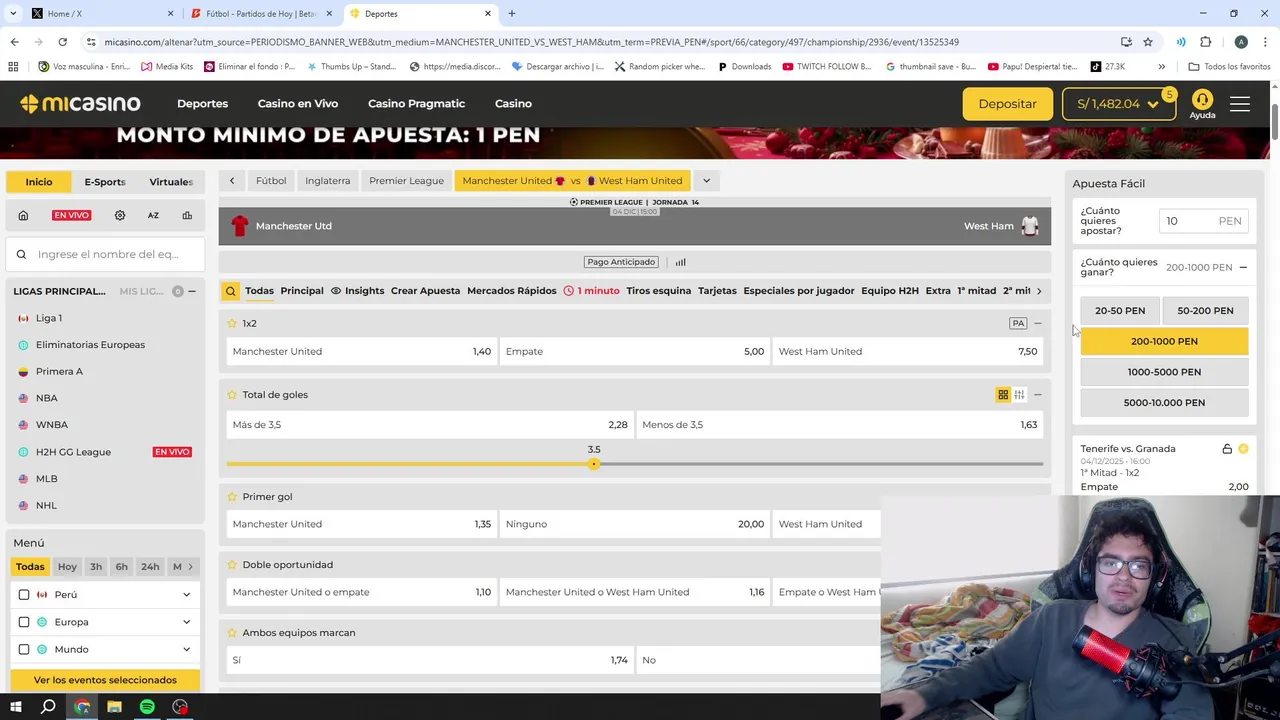Open the Deportes menu
This screenshot has height=720, width=1280.
pos(202,104)
